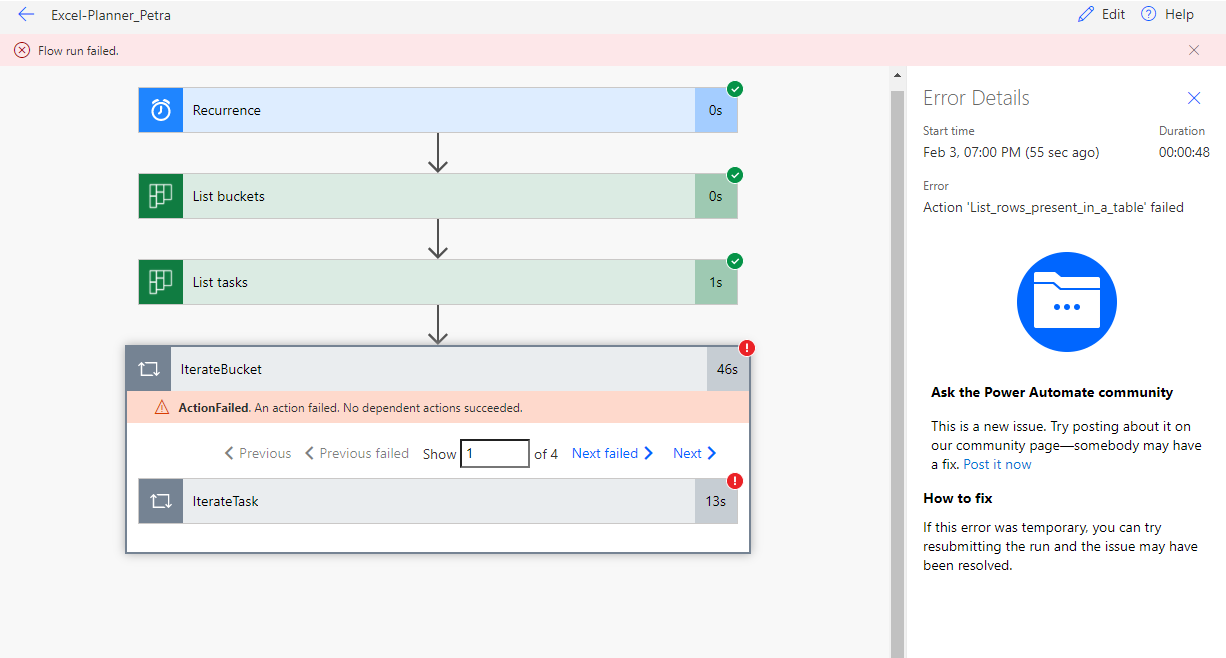Click the 13s duration on IterateTask

click(x=716, y=501)
